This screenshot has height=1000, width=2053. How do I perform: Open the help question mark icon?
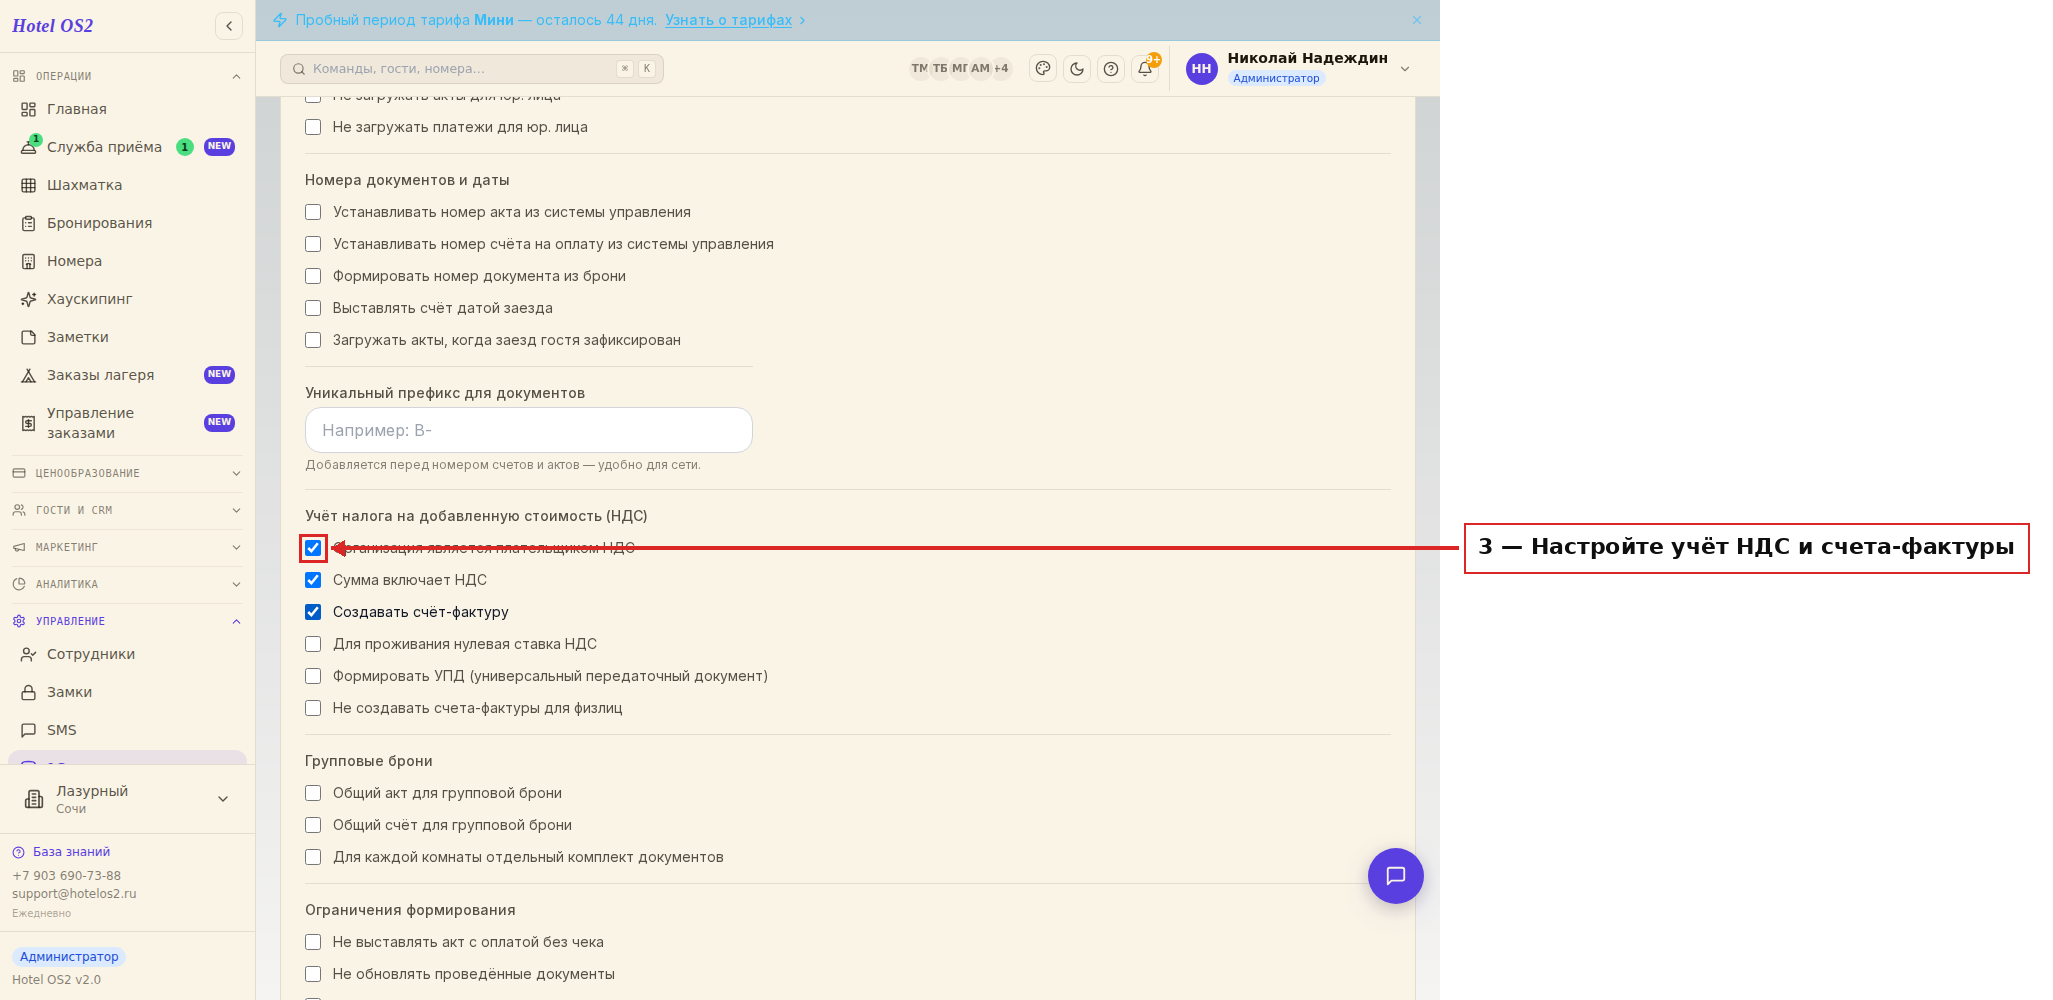pyautogui.click(x=1111, y=69)
